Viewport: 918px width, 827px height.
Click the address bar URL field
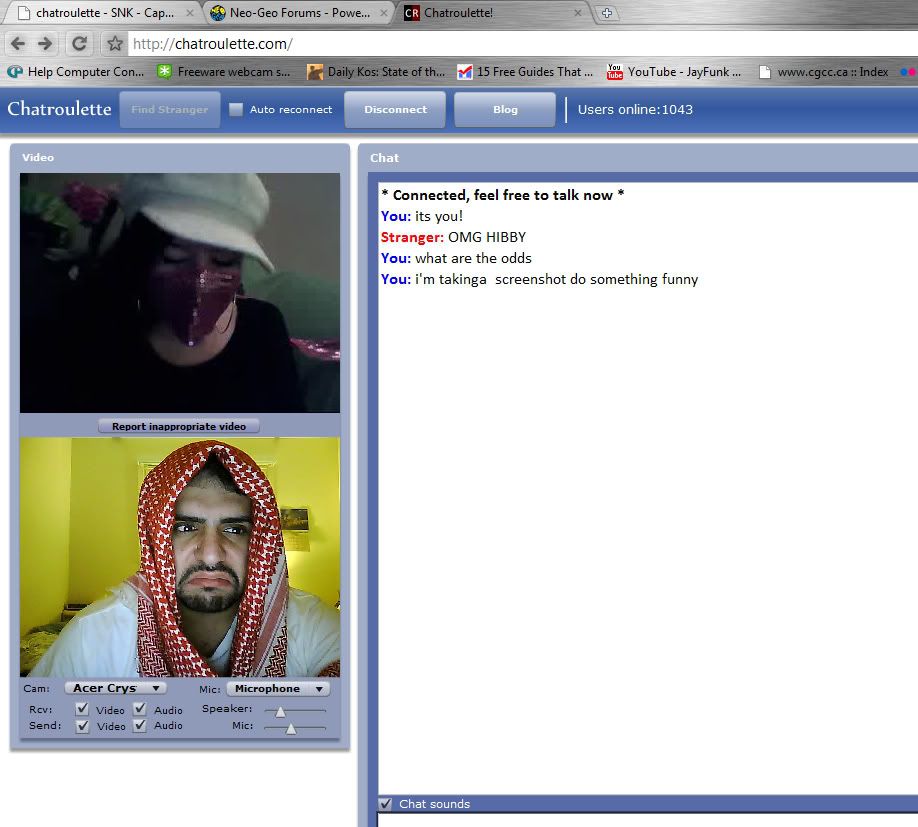pyautogui.click(x=523, y=44)
